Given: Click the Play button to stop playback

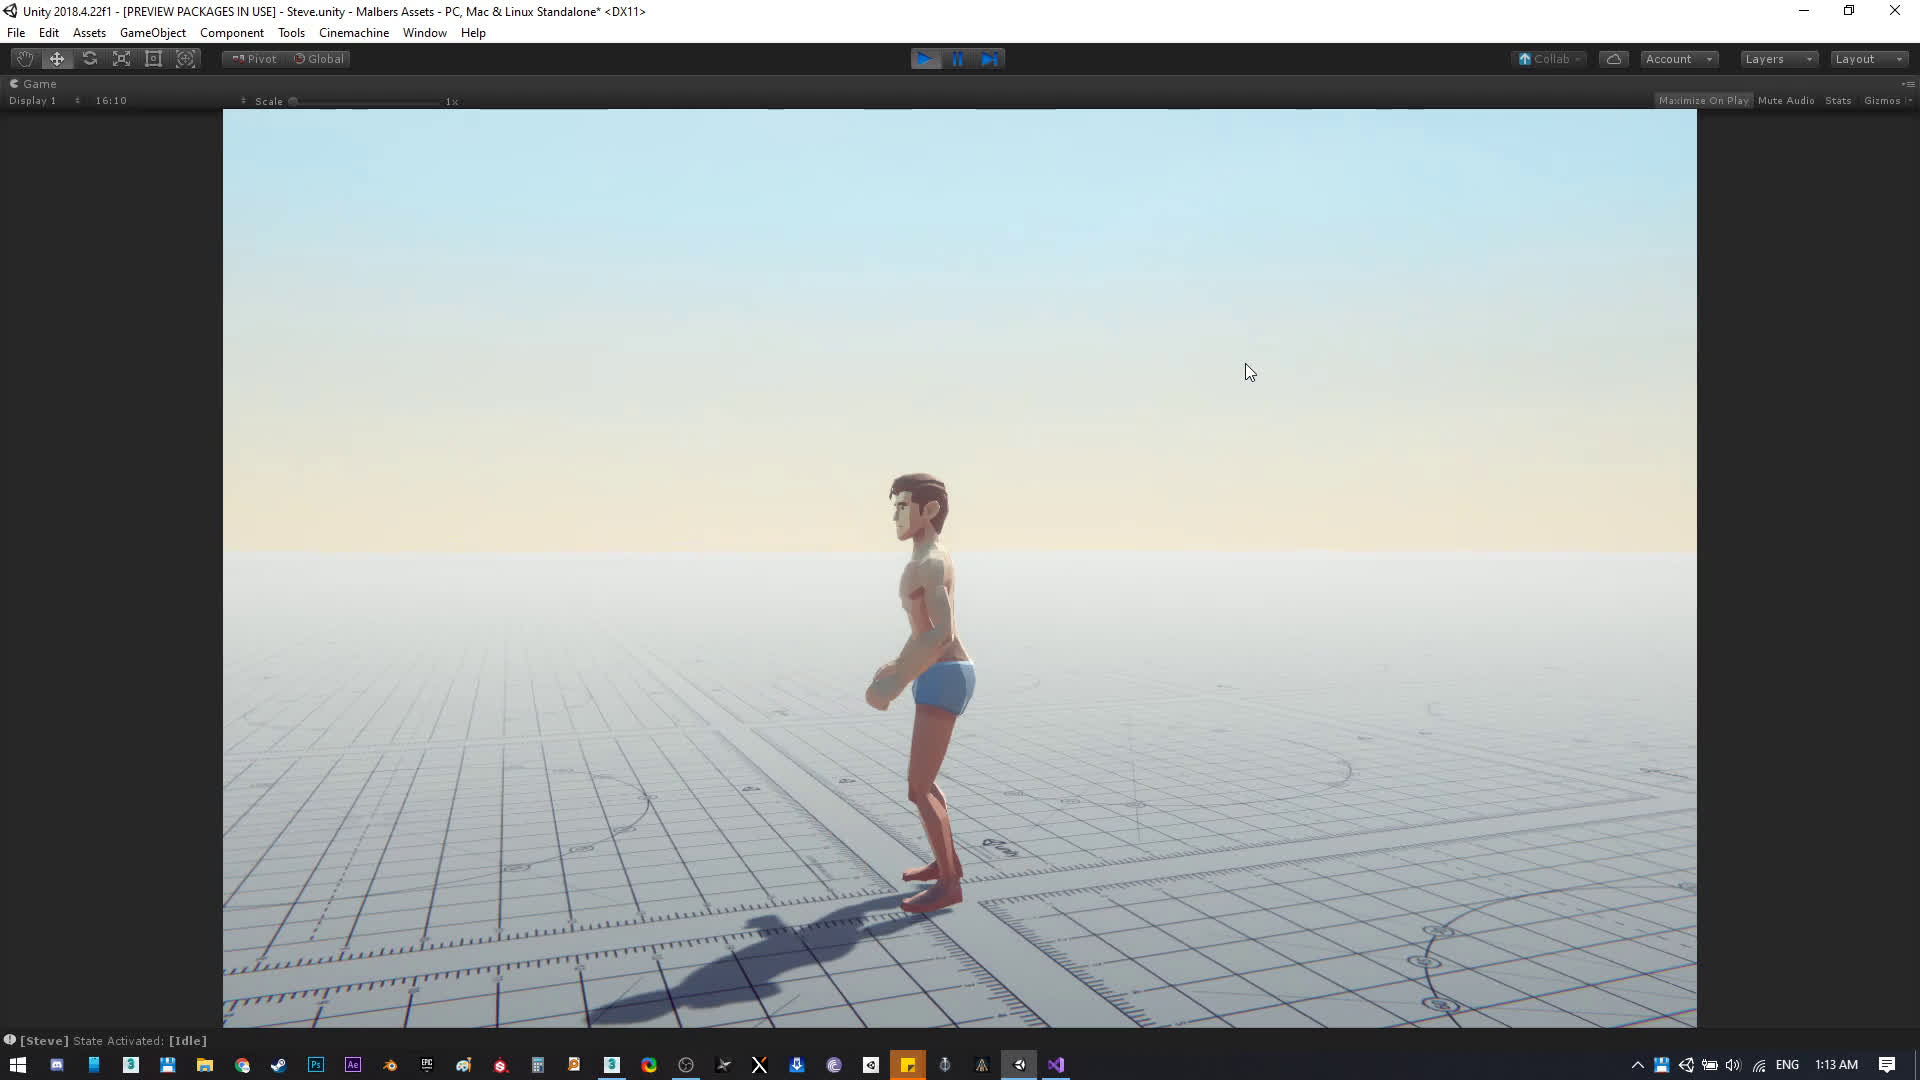Looking at the screenshot, I should point(925,59).
